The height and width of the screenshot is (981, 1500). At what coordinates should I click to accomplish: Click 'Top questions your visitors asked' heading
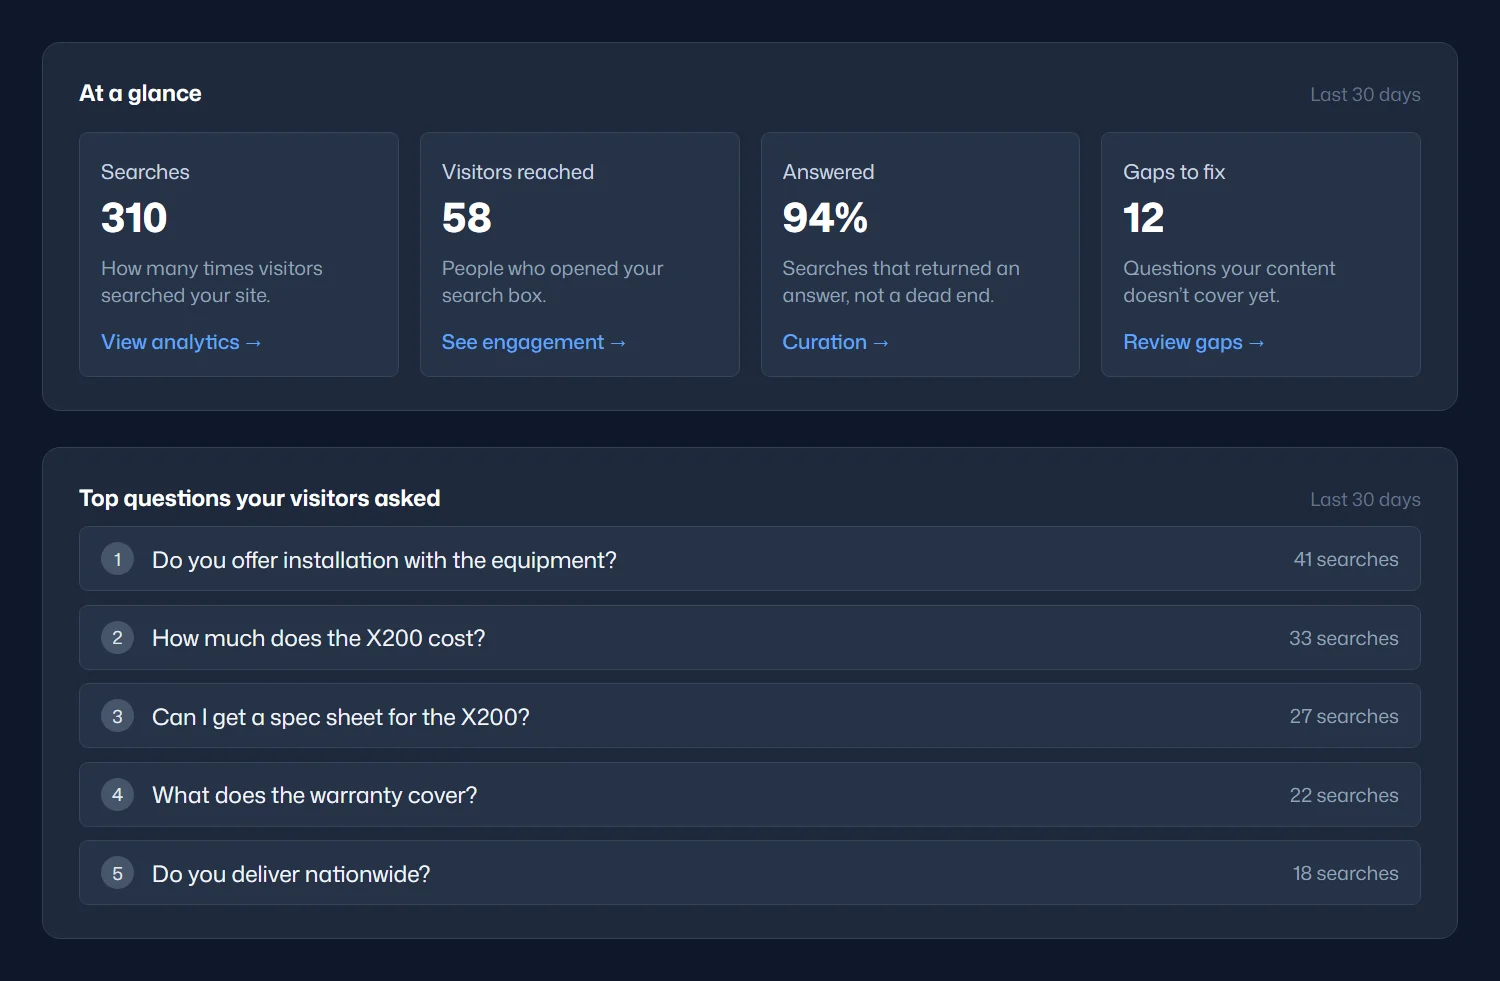(259, 498)
